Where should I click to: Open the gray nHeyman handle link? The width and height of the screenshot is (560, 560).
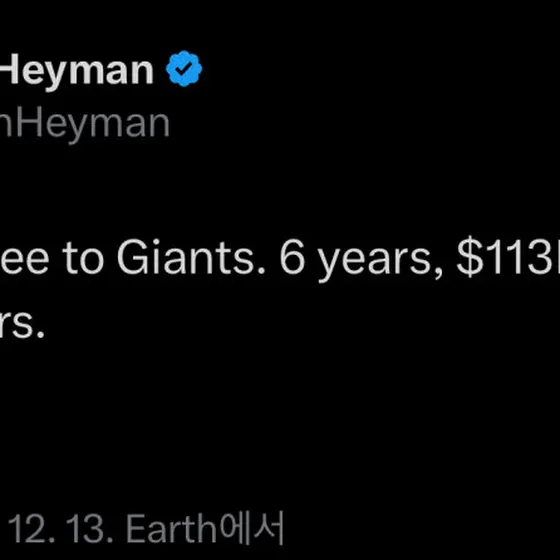click(84, 125)
